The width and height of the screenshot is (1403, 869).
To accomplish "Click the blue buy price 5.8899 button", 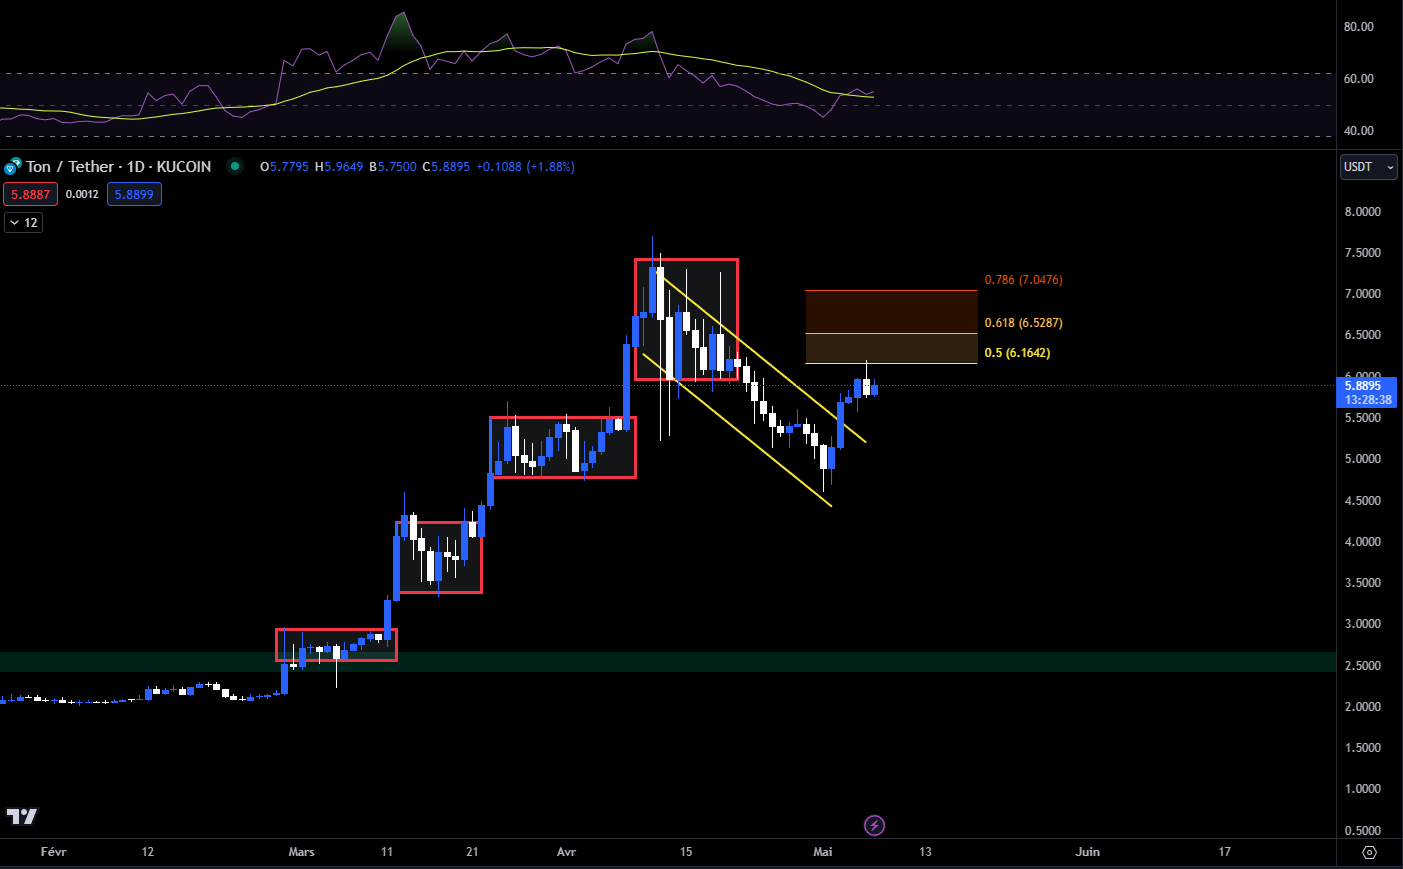I will tap(134, 193).
